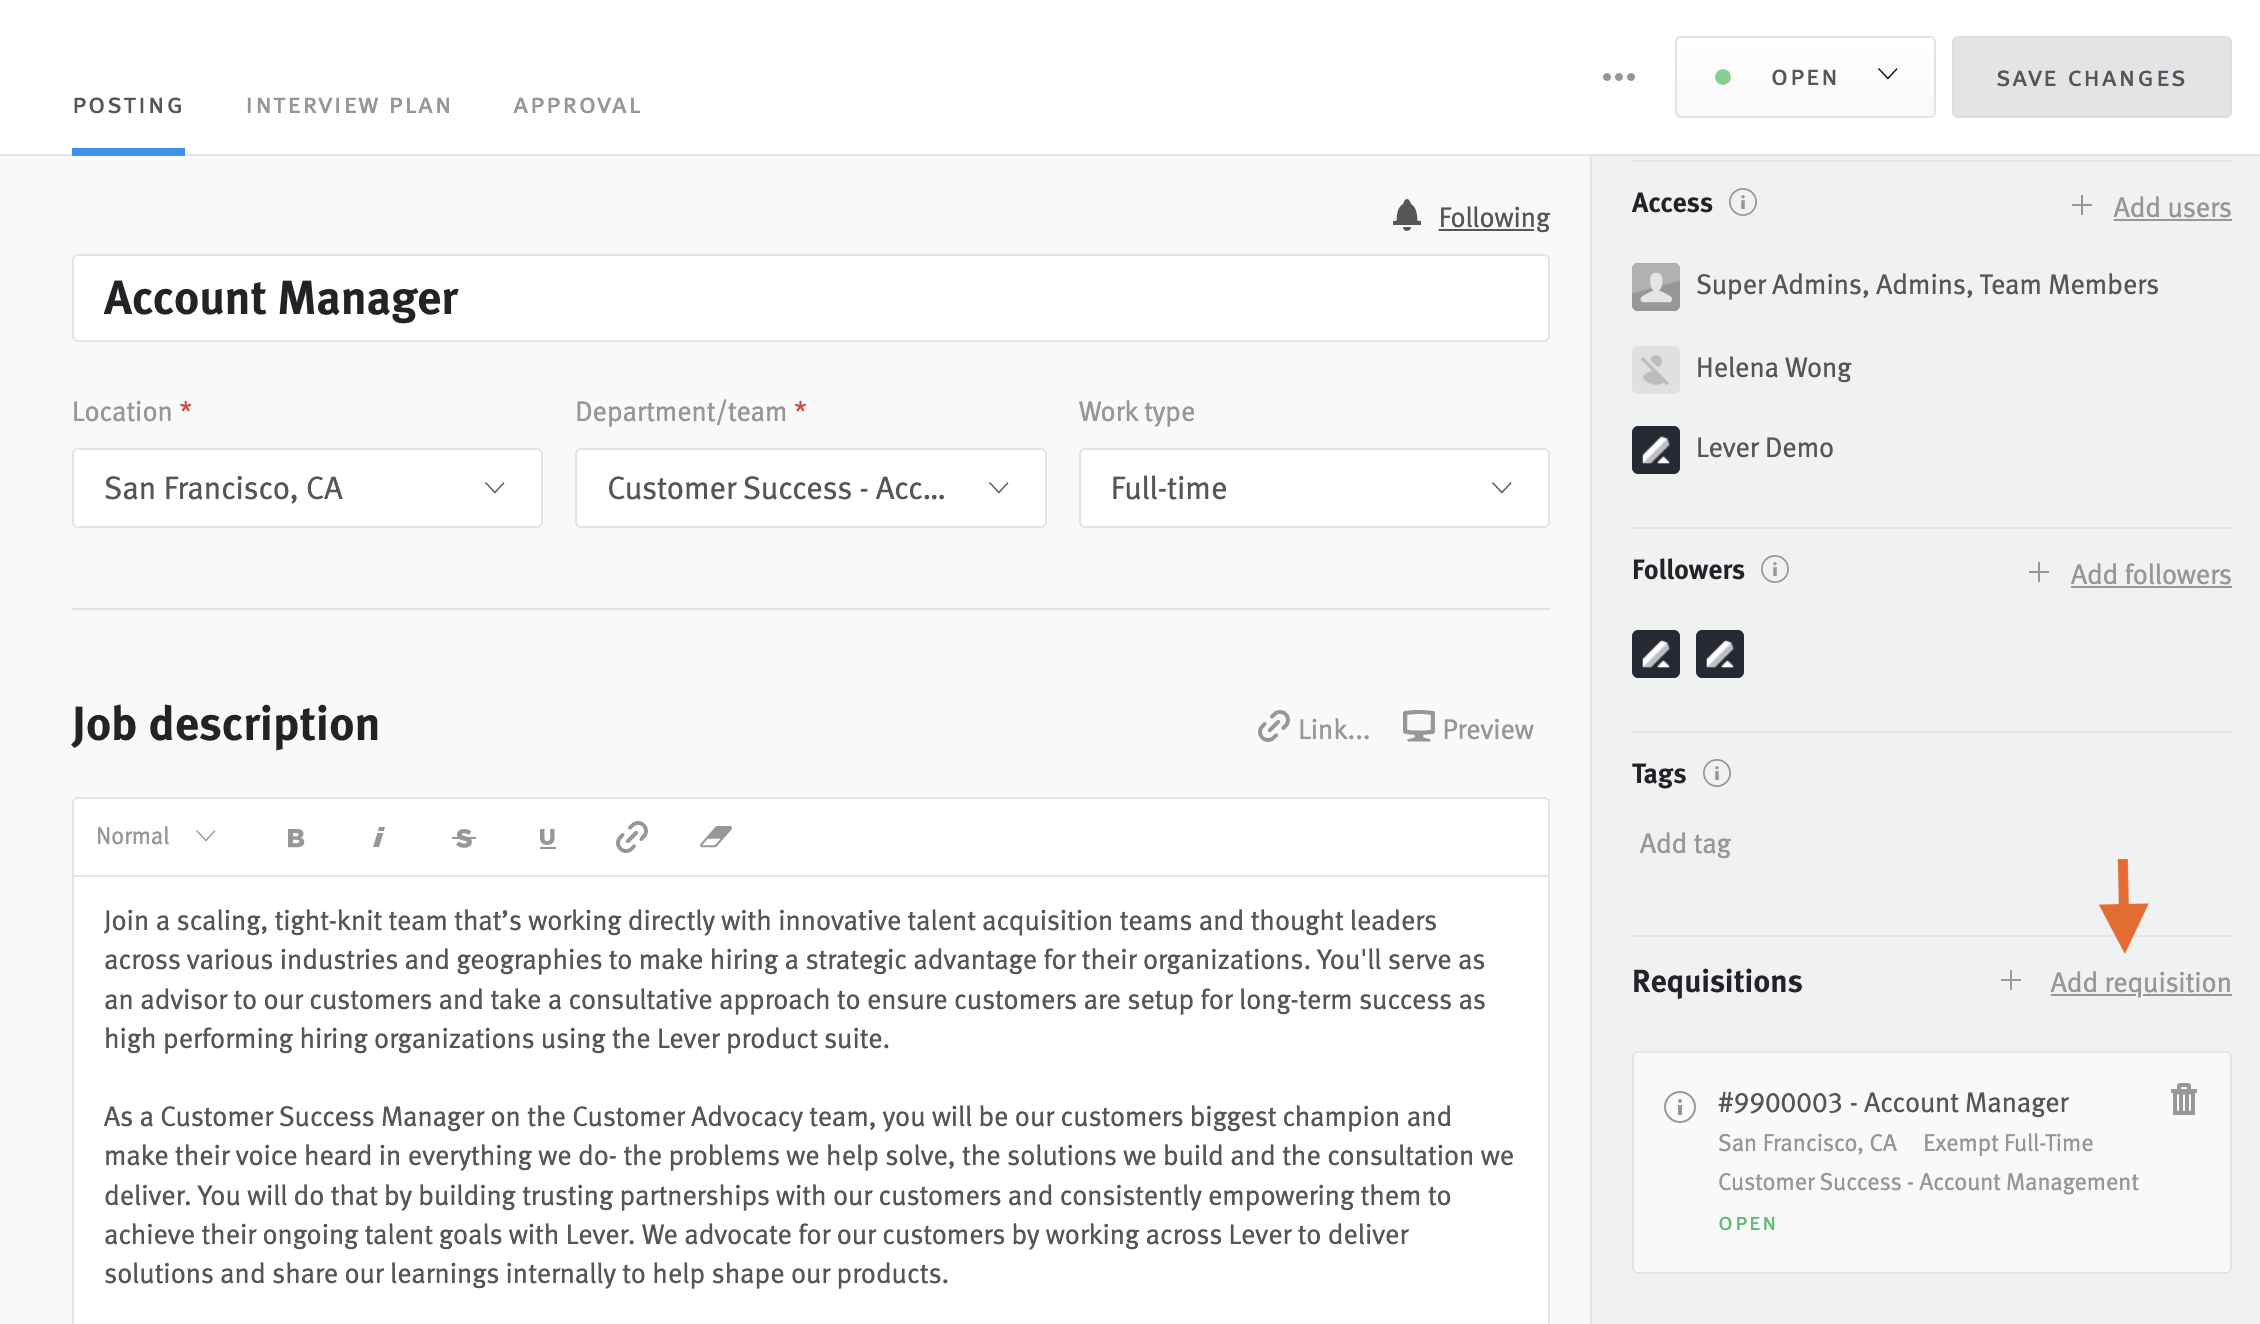Expand the San Francisco location dropdown

pos(494,488)
